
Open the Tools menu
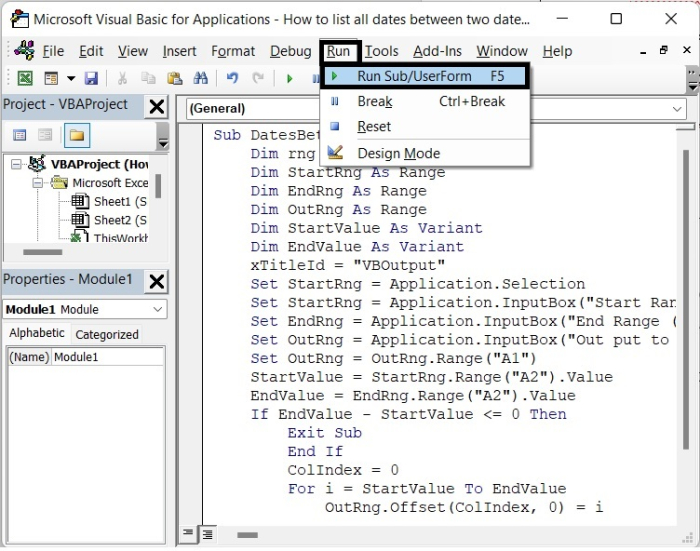381,51
